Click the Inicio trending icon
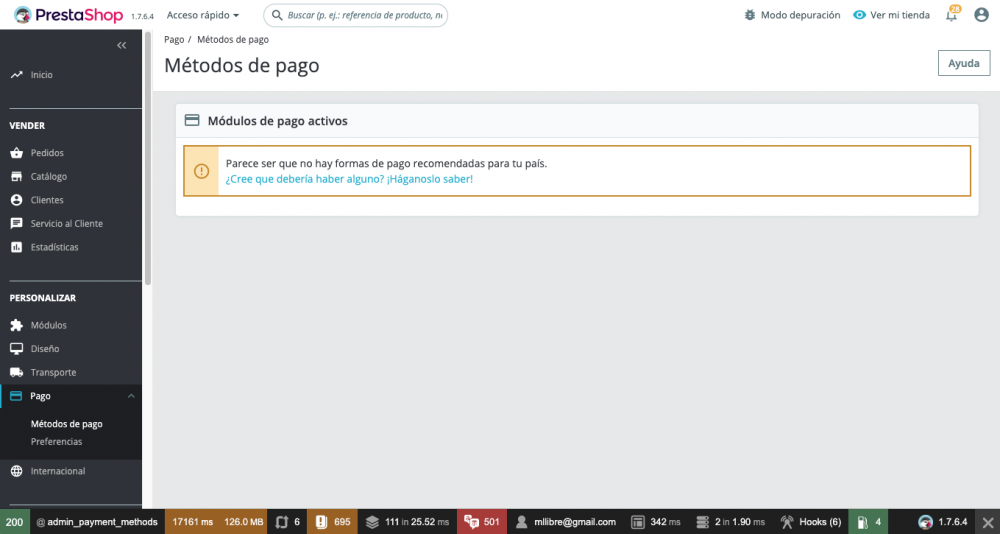 click(17, 75)
